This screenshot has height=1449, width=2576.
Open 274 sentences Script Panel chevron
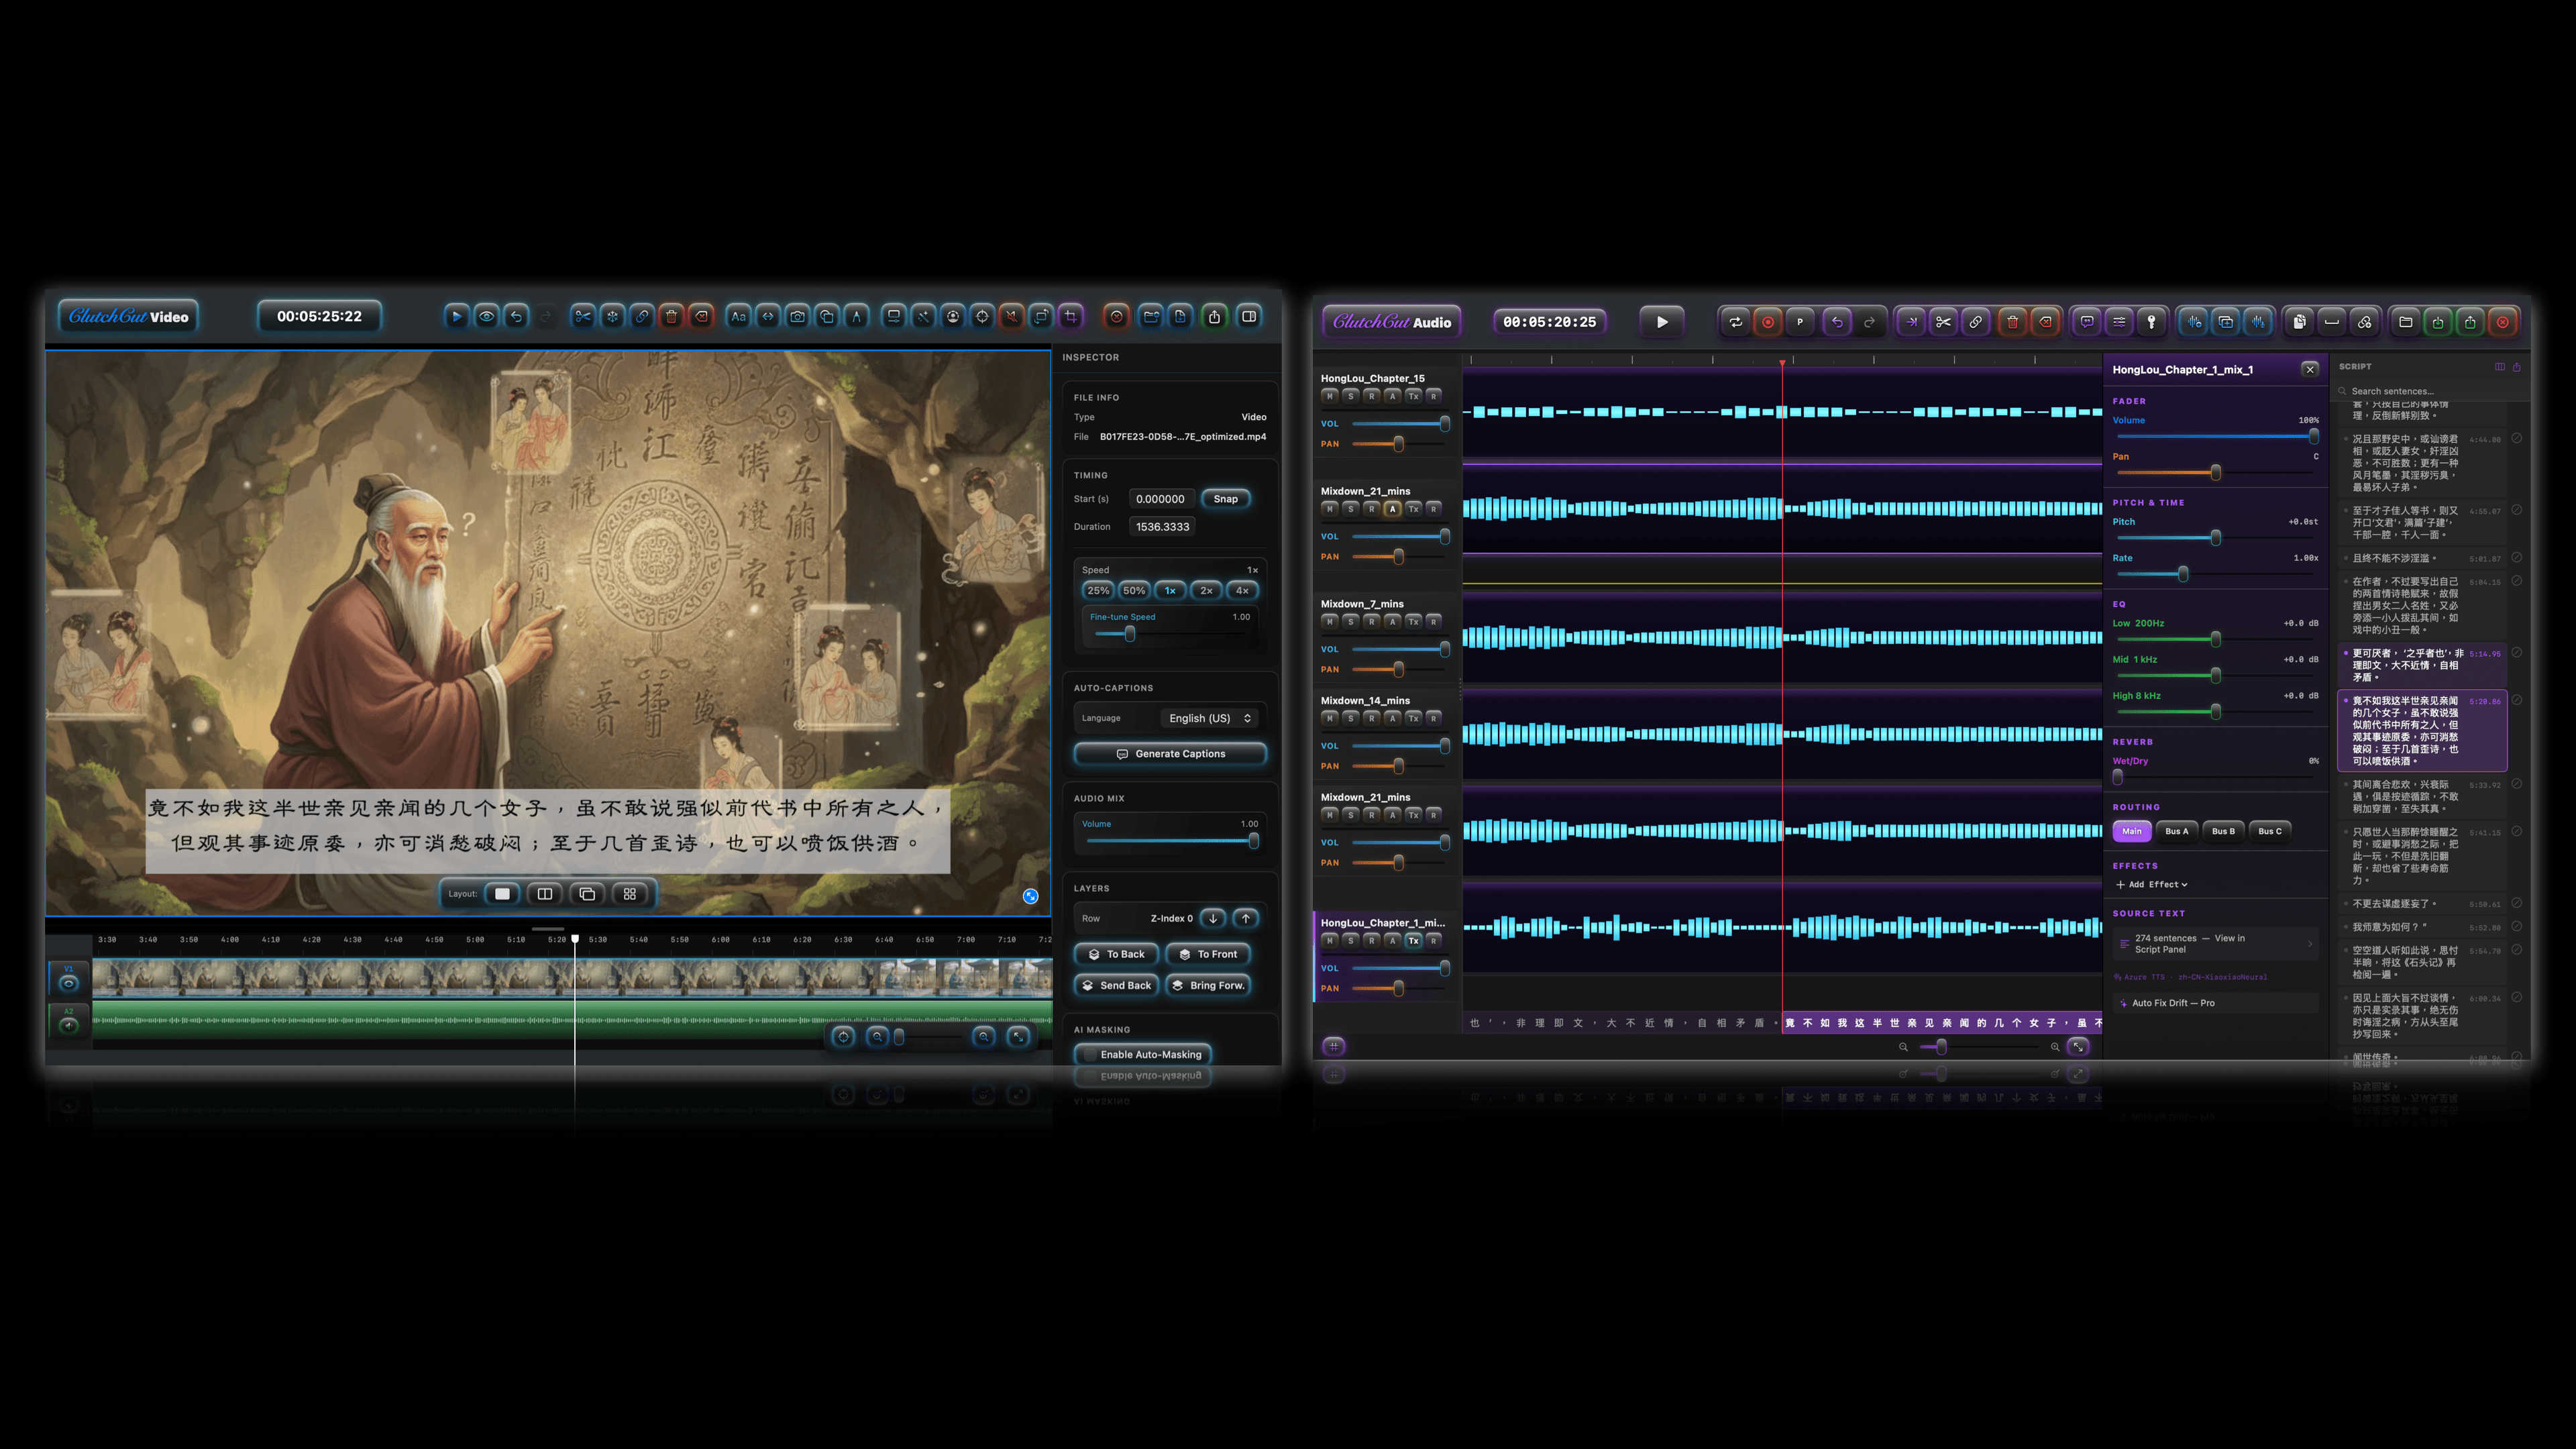[2309, 944]
